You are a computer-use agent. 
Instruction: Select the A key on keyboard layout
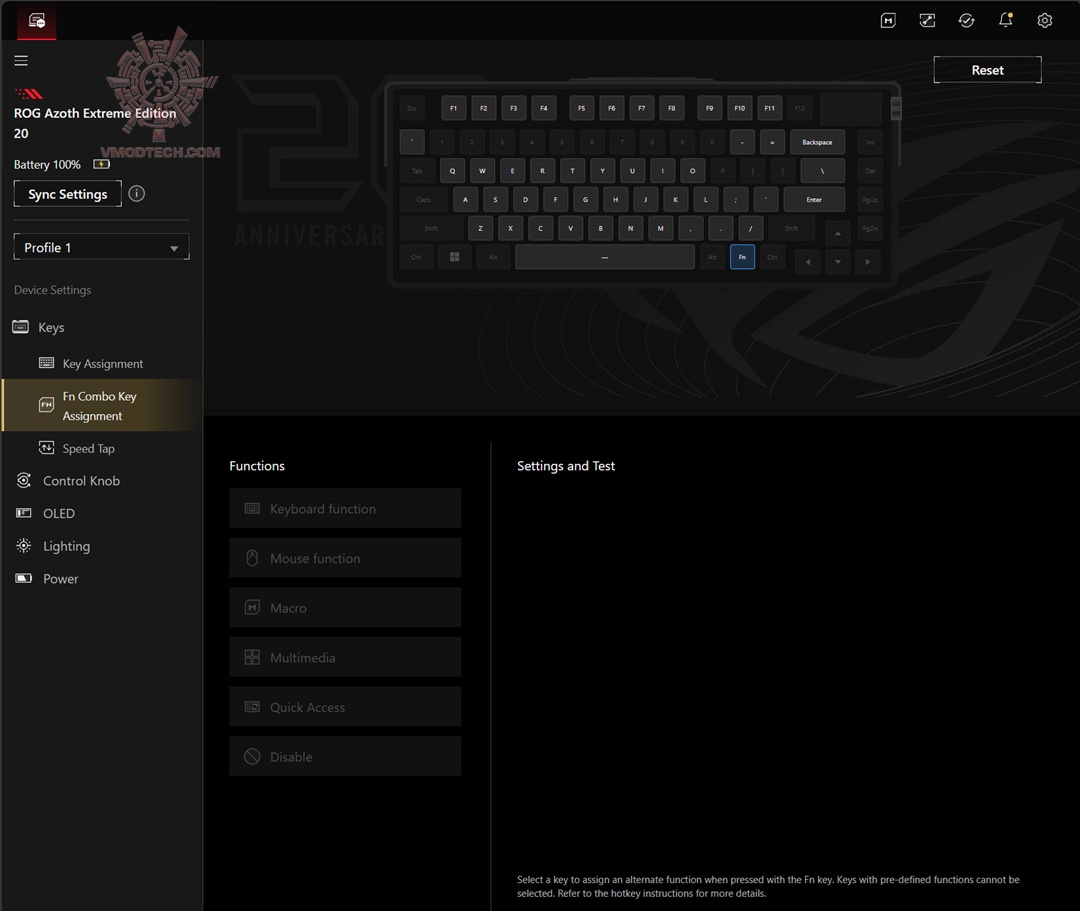(x=465, y=200)
